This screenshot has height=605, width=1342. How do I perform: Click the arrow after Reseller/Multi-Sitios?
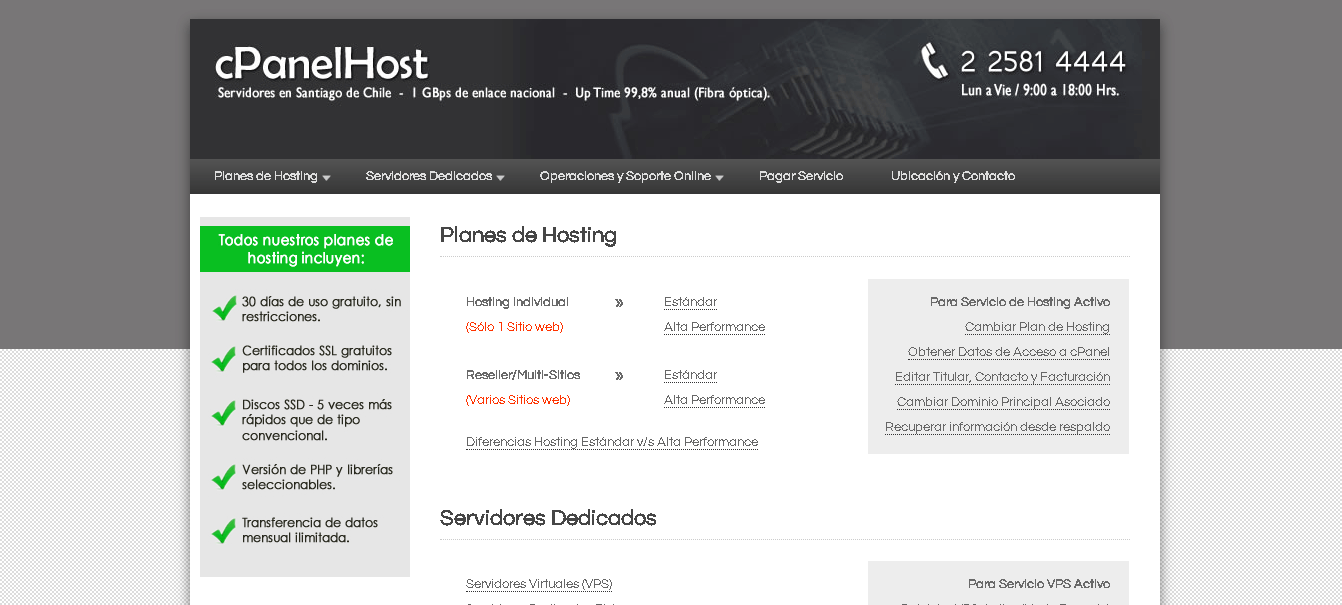619,375
